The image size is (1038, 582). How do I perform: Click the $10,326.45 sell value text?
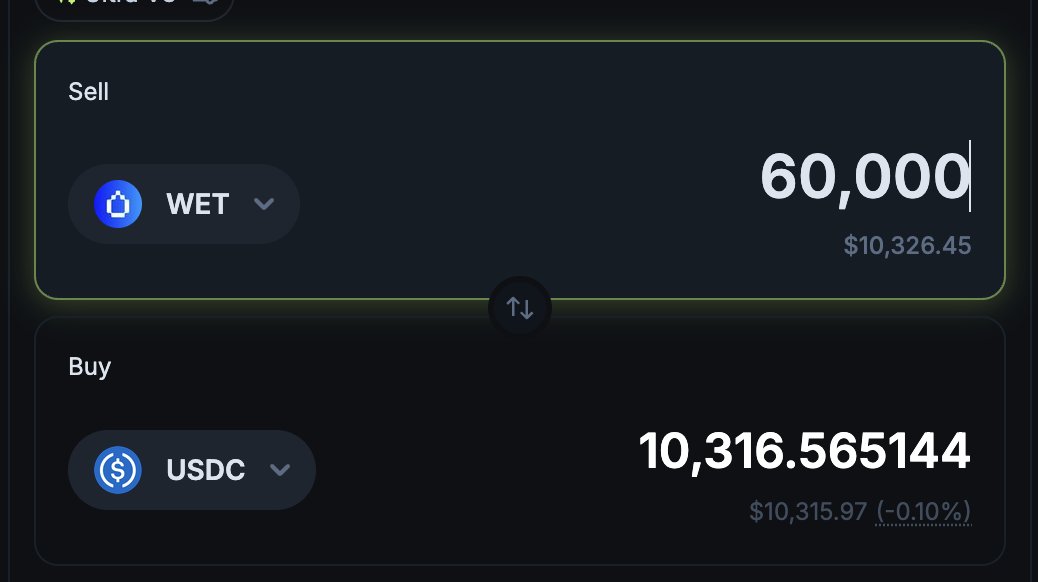pos(907,246)
